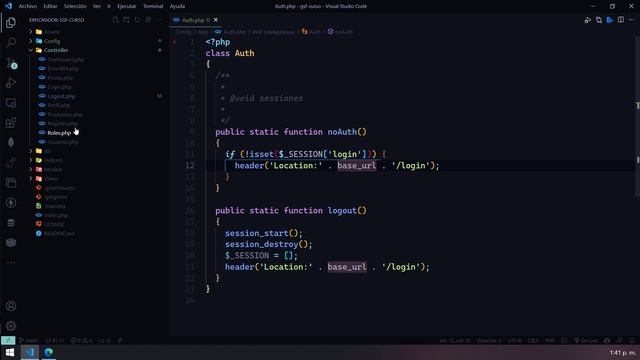Open the Extensions view

(11, 122)
